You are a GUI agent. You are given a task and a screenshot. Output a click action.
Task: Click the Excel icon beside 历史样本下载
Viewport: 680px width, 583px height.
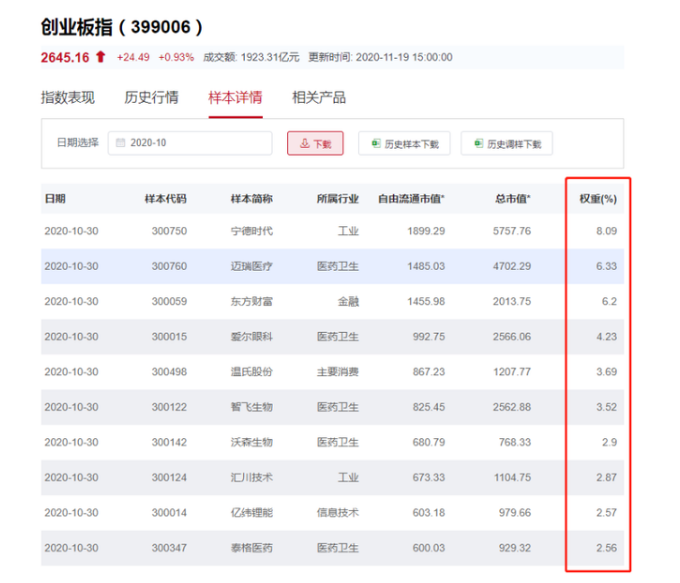[376, 144]
